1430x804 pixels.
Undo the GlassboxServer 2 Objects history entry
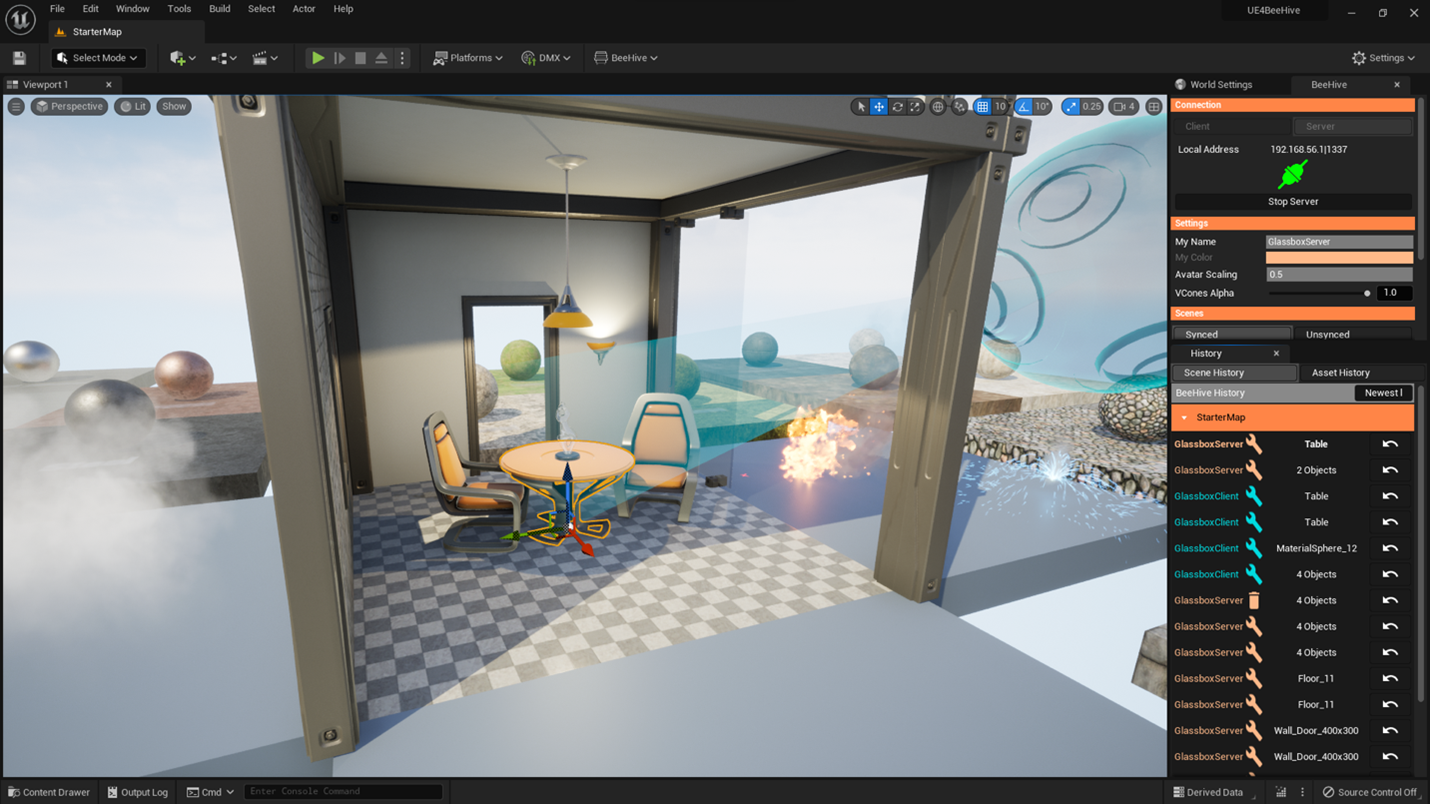1390,470
